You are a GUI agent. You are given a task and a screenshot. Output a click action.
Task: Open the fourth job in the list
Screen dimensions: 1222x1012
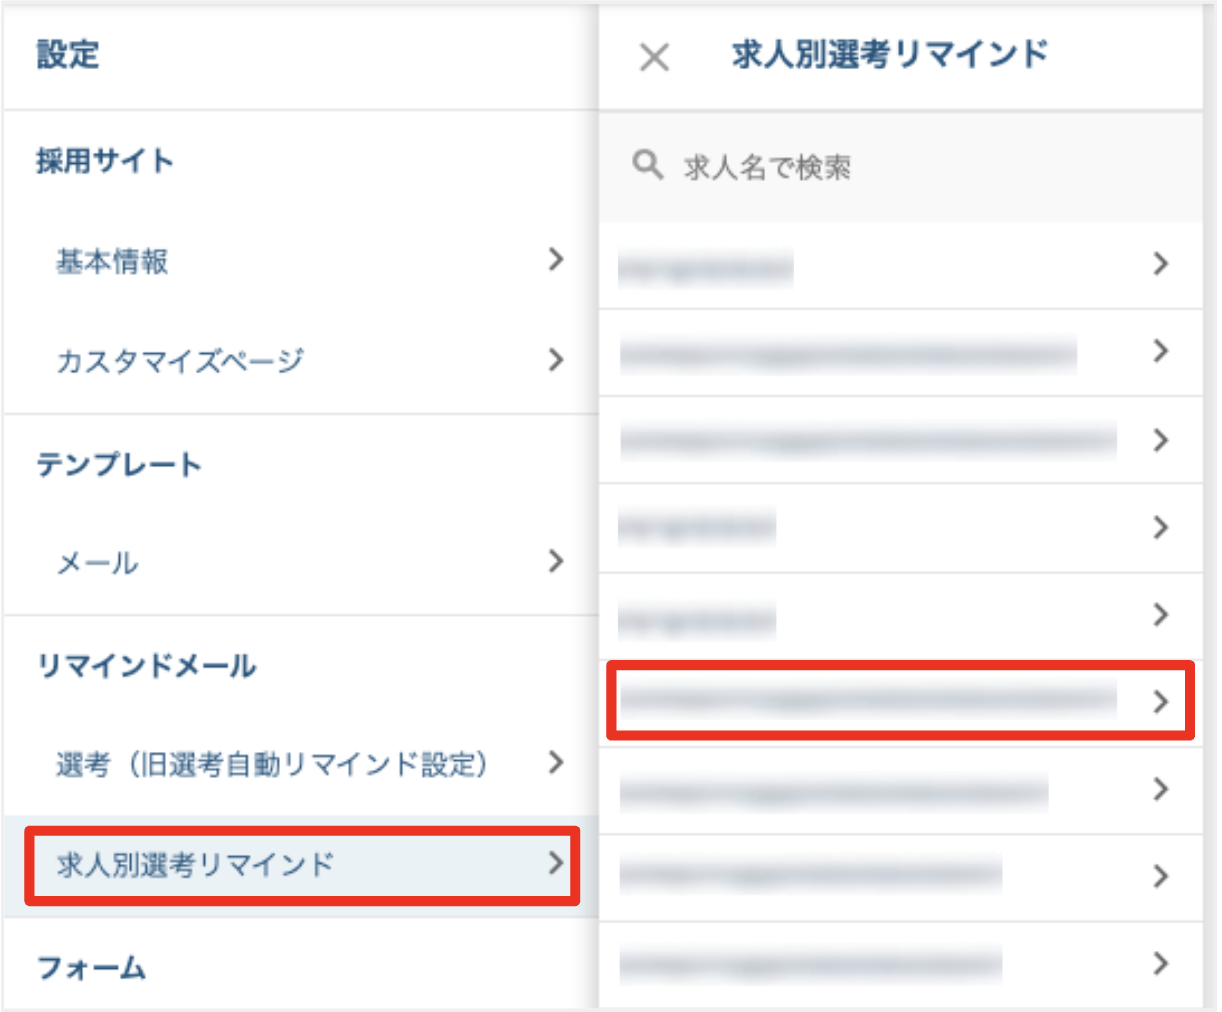point(900,528)
